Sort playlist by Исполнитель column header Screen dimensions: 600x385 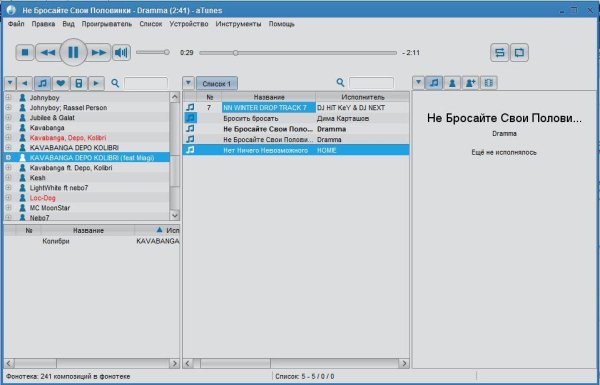pyautogui.click(x=362, y=97)
